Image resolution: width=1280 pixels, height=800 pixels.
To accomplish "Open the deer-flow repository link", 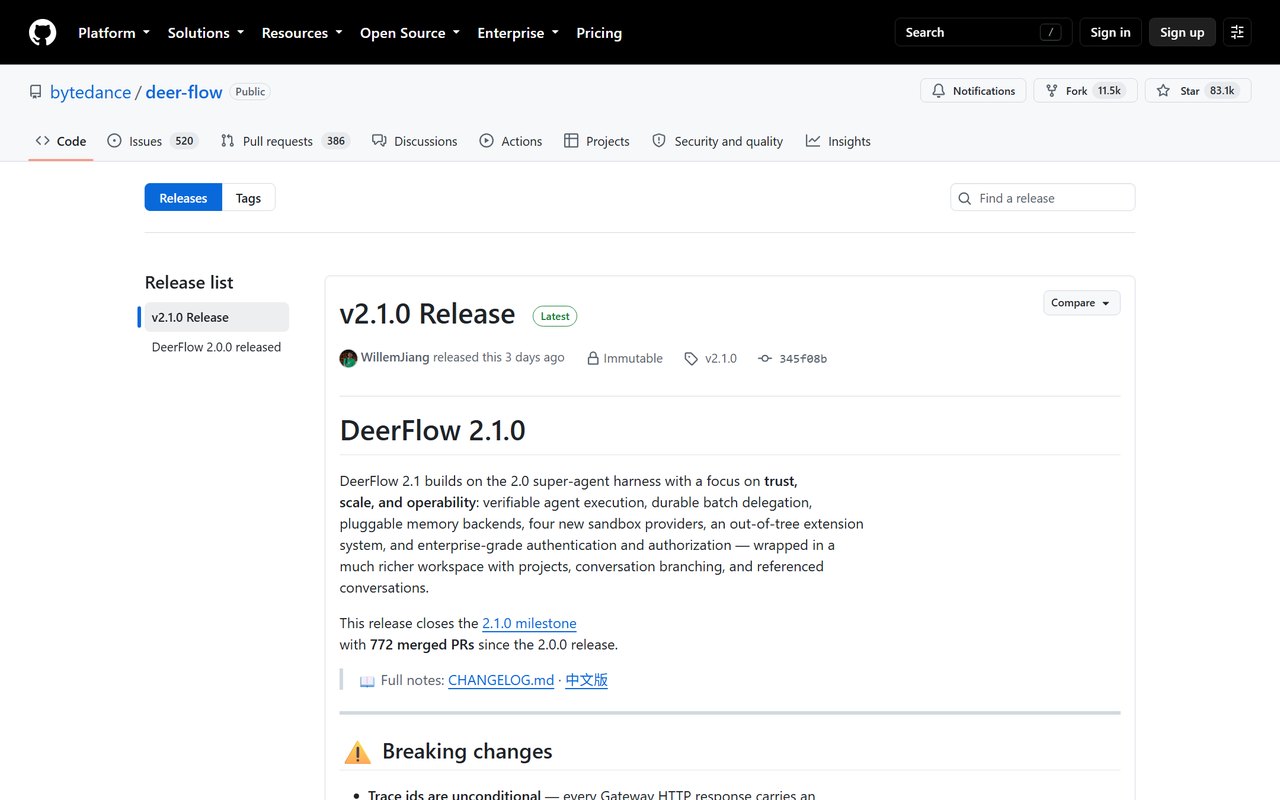I will tap(184, 92).
